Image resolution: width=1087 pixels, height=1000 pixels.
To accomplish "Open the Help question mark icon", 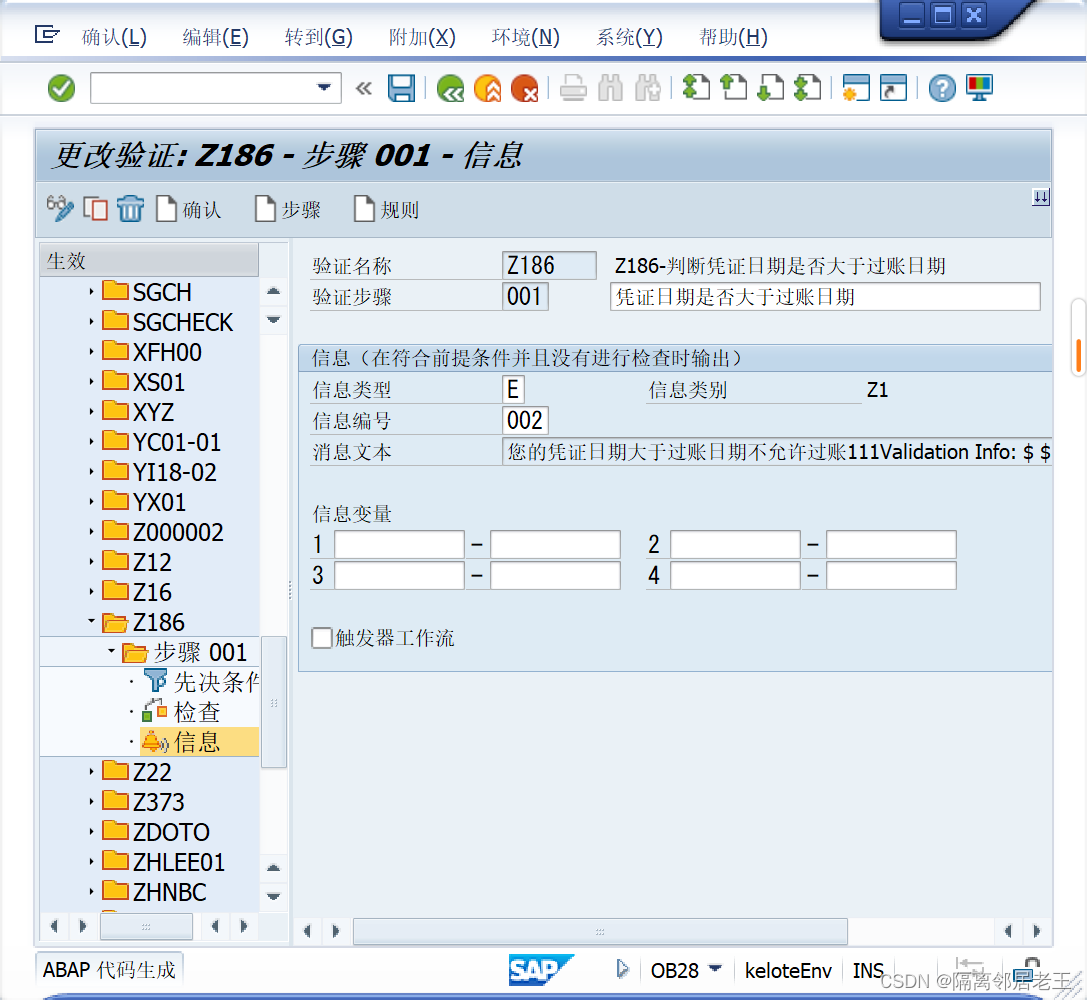I will 941,88.
